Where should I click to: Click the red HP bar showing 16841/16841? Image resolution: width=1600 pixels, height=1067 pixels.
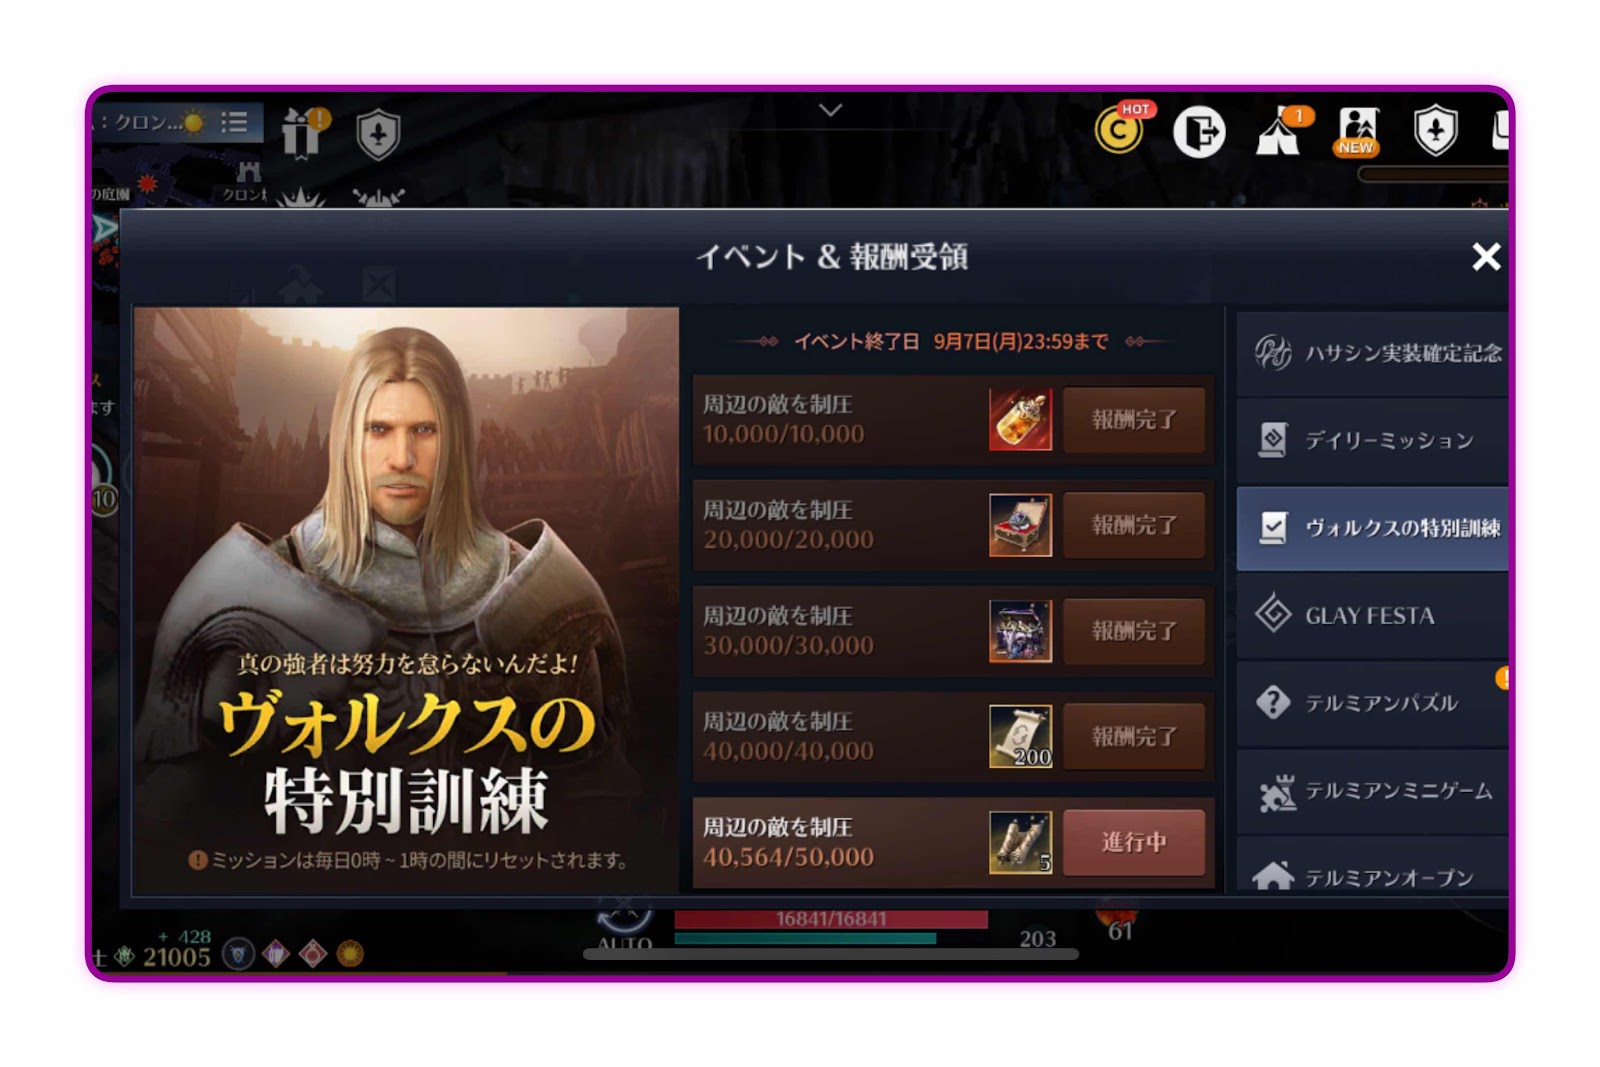(x=831, y=919)
